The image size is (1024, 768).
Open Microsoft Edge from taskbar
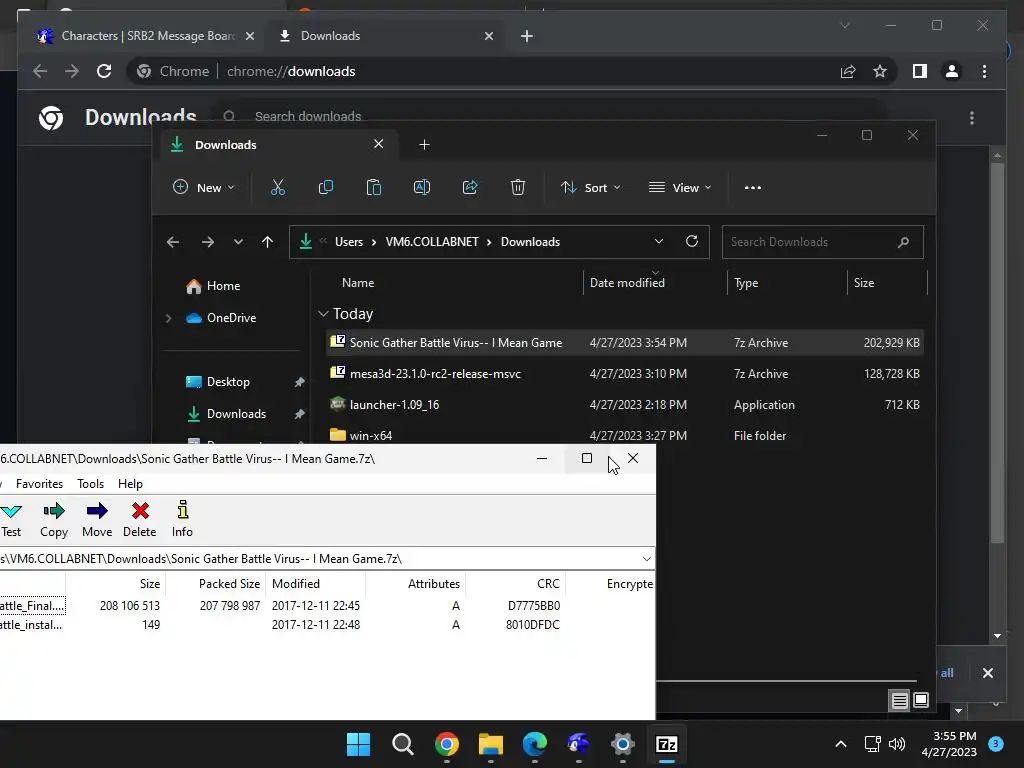tap(535, 744)
